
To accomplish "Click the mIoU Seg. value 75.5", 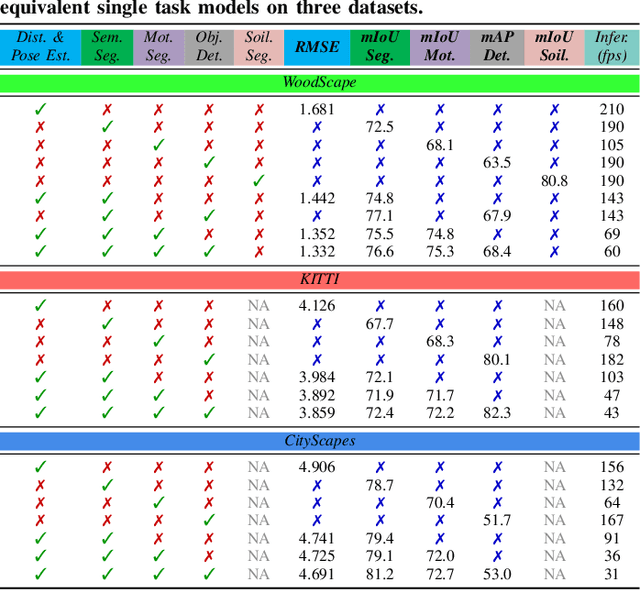I will 380,234.
